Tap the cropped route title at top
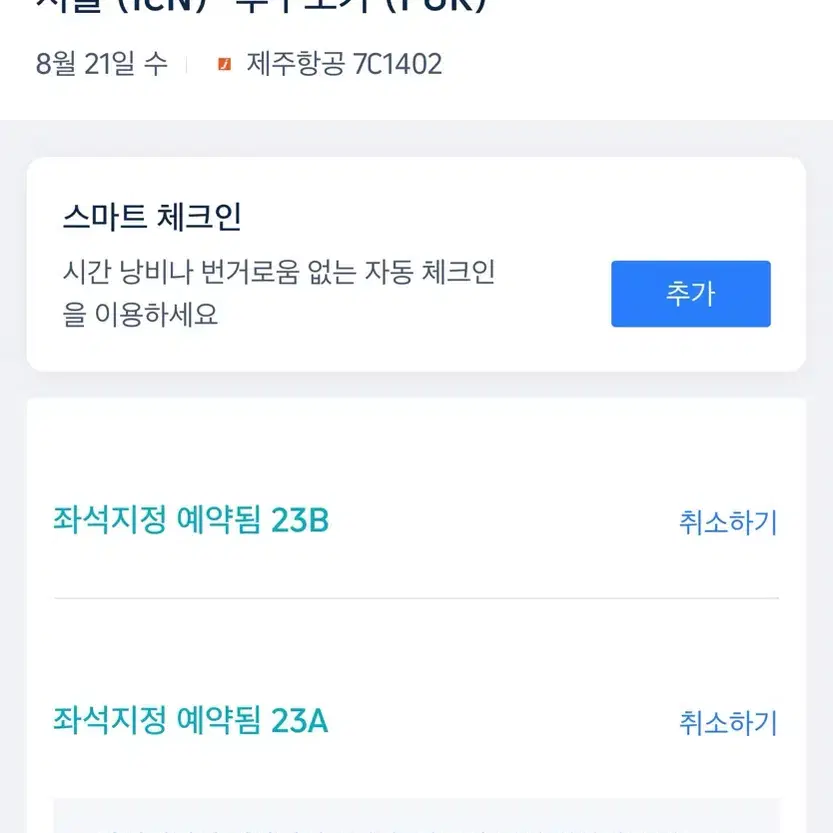The height and width of the screenshot is (833, 833). tap(261, 6)
